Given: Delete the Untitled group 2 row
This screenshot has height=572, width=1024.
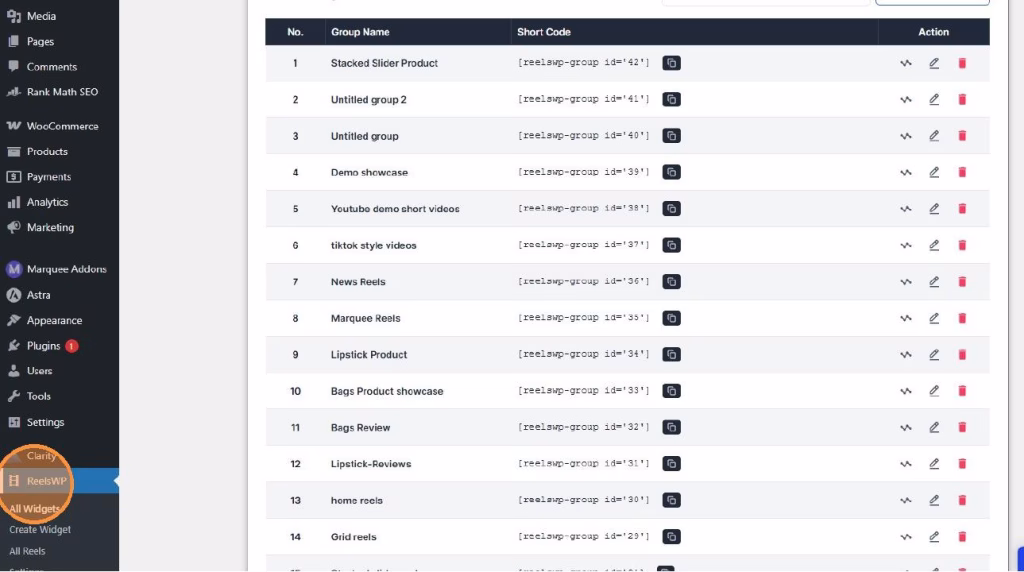Looking at the screenshot, I should 962,100.
